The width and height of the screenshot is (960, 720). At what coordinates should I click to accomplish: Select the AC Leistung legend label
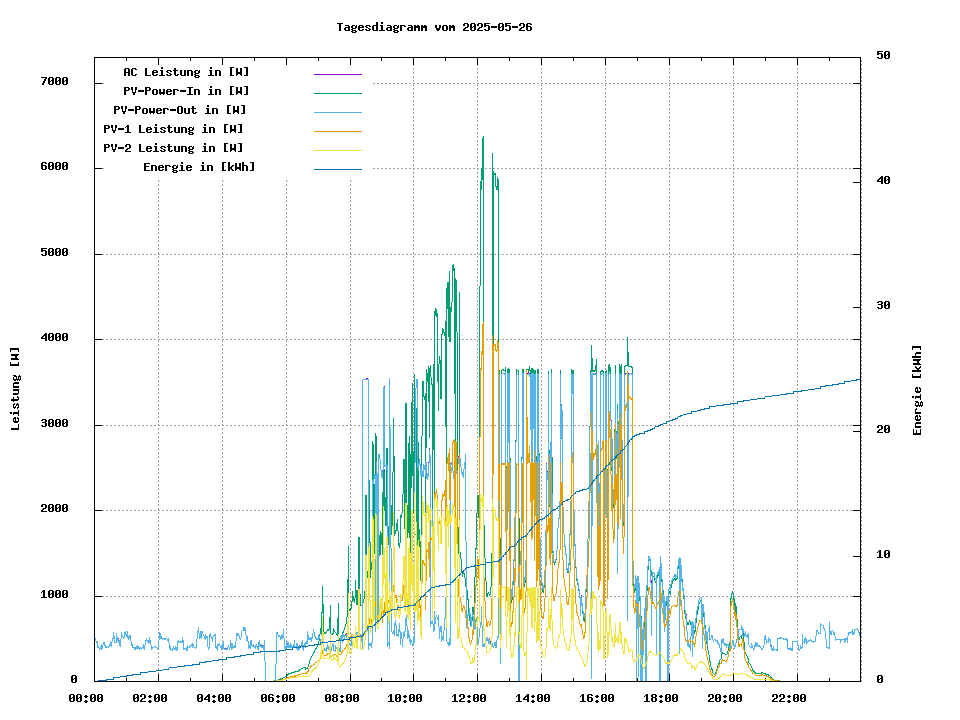click(x=186, y=72)
